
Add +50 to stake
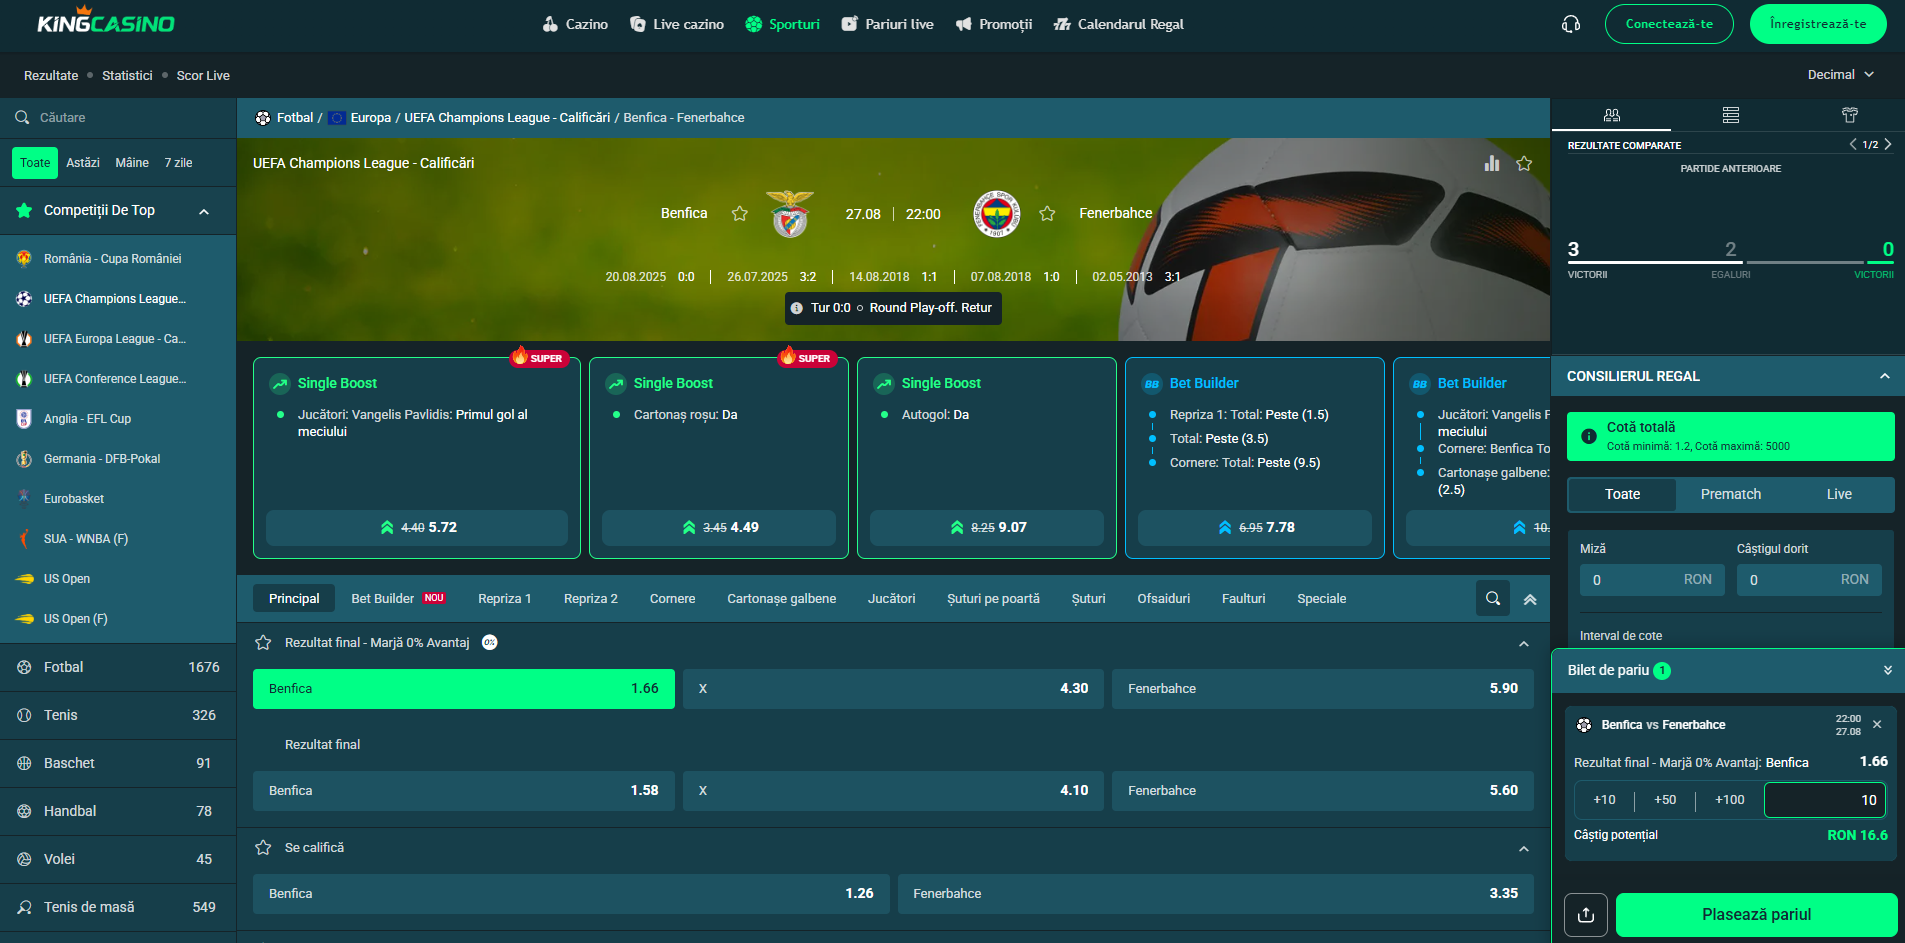[1665, 800]
